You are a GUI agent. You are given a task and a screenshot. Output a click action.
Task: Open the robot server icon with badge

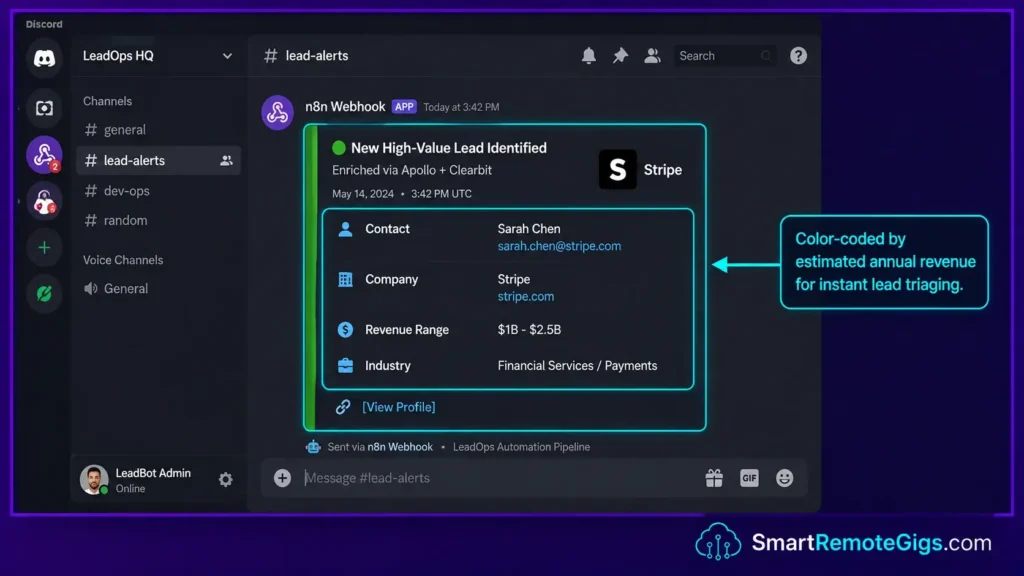(44, 202)
